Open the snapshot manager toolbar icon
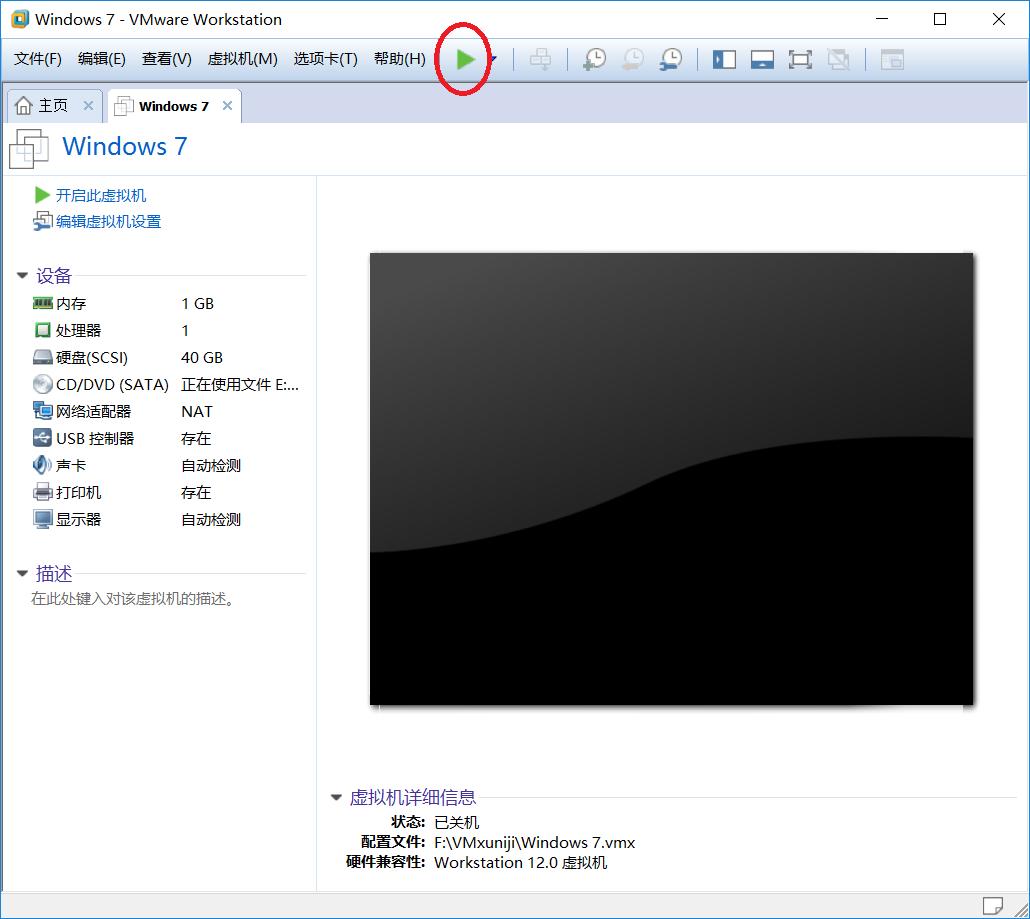1030x919 pixels. tap(671, 60)
